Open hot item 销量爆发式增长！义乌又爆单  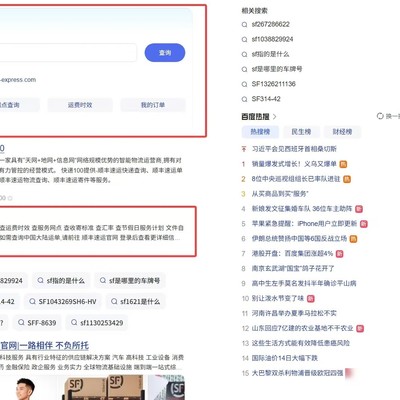(294, 164)
